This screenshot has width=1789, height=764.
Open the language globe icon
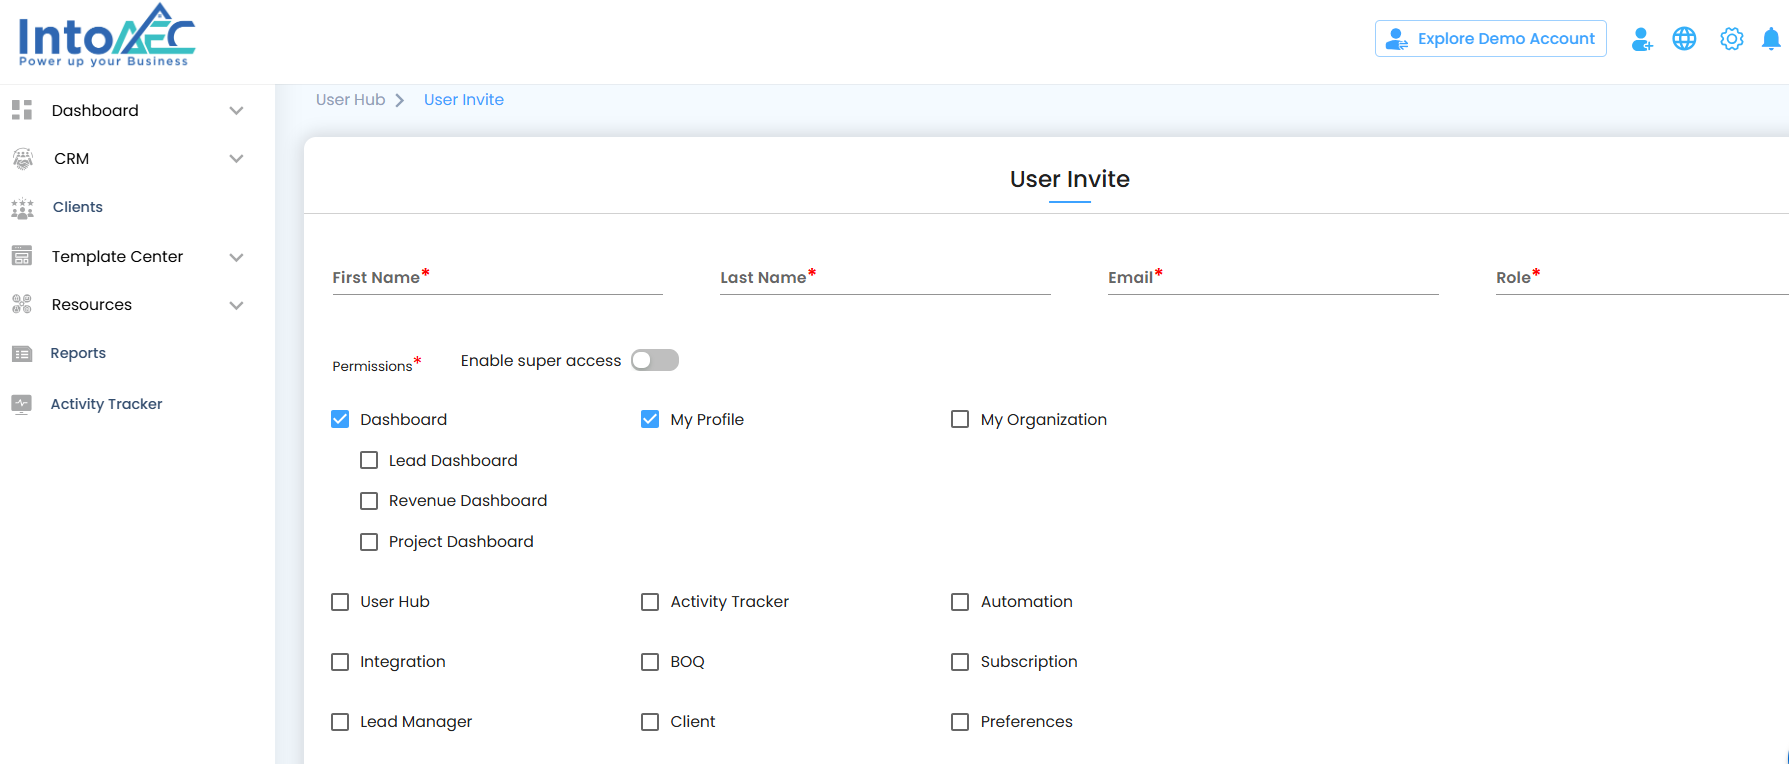coord(1684,39)
